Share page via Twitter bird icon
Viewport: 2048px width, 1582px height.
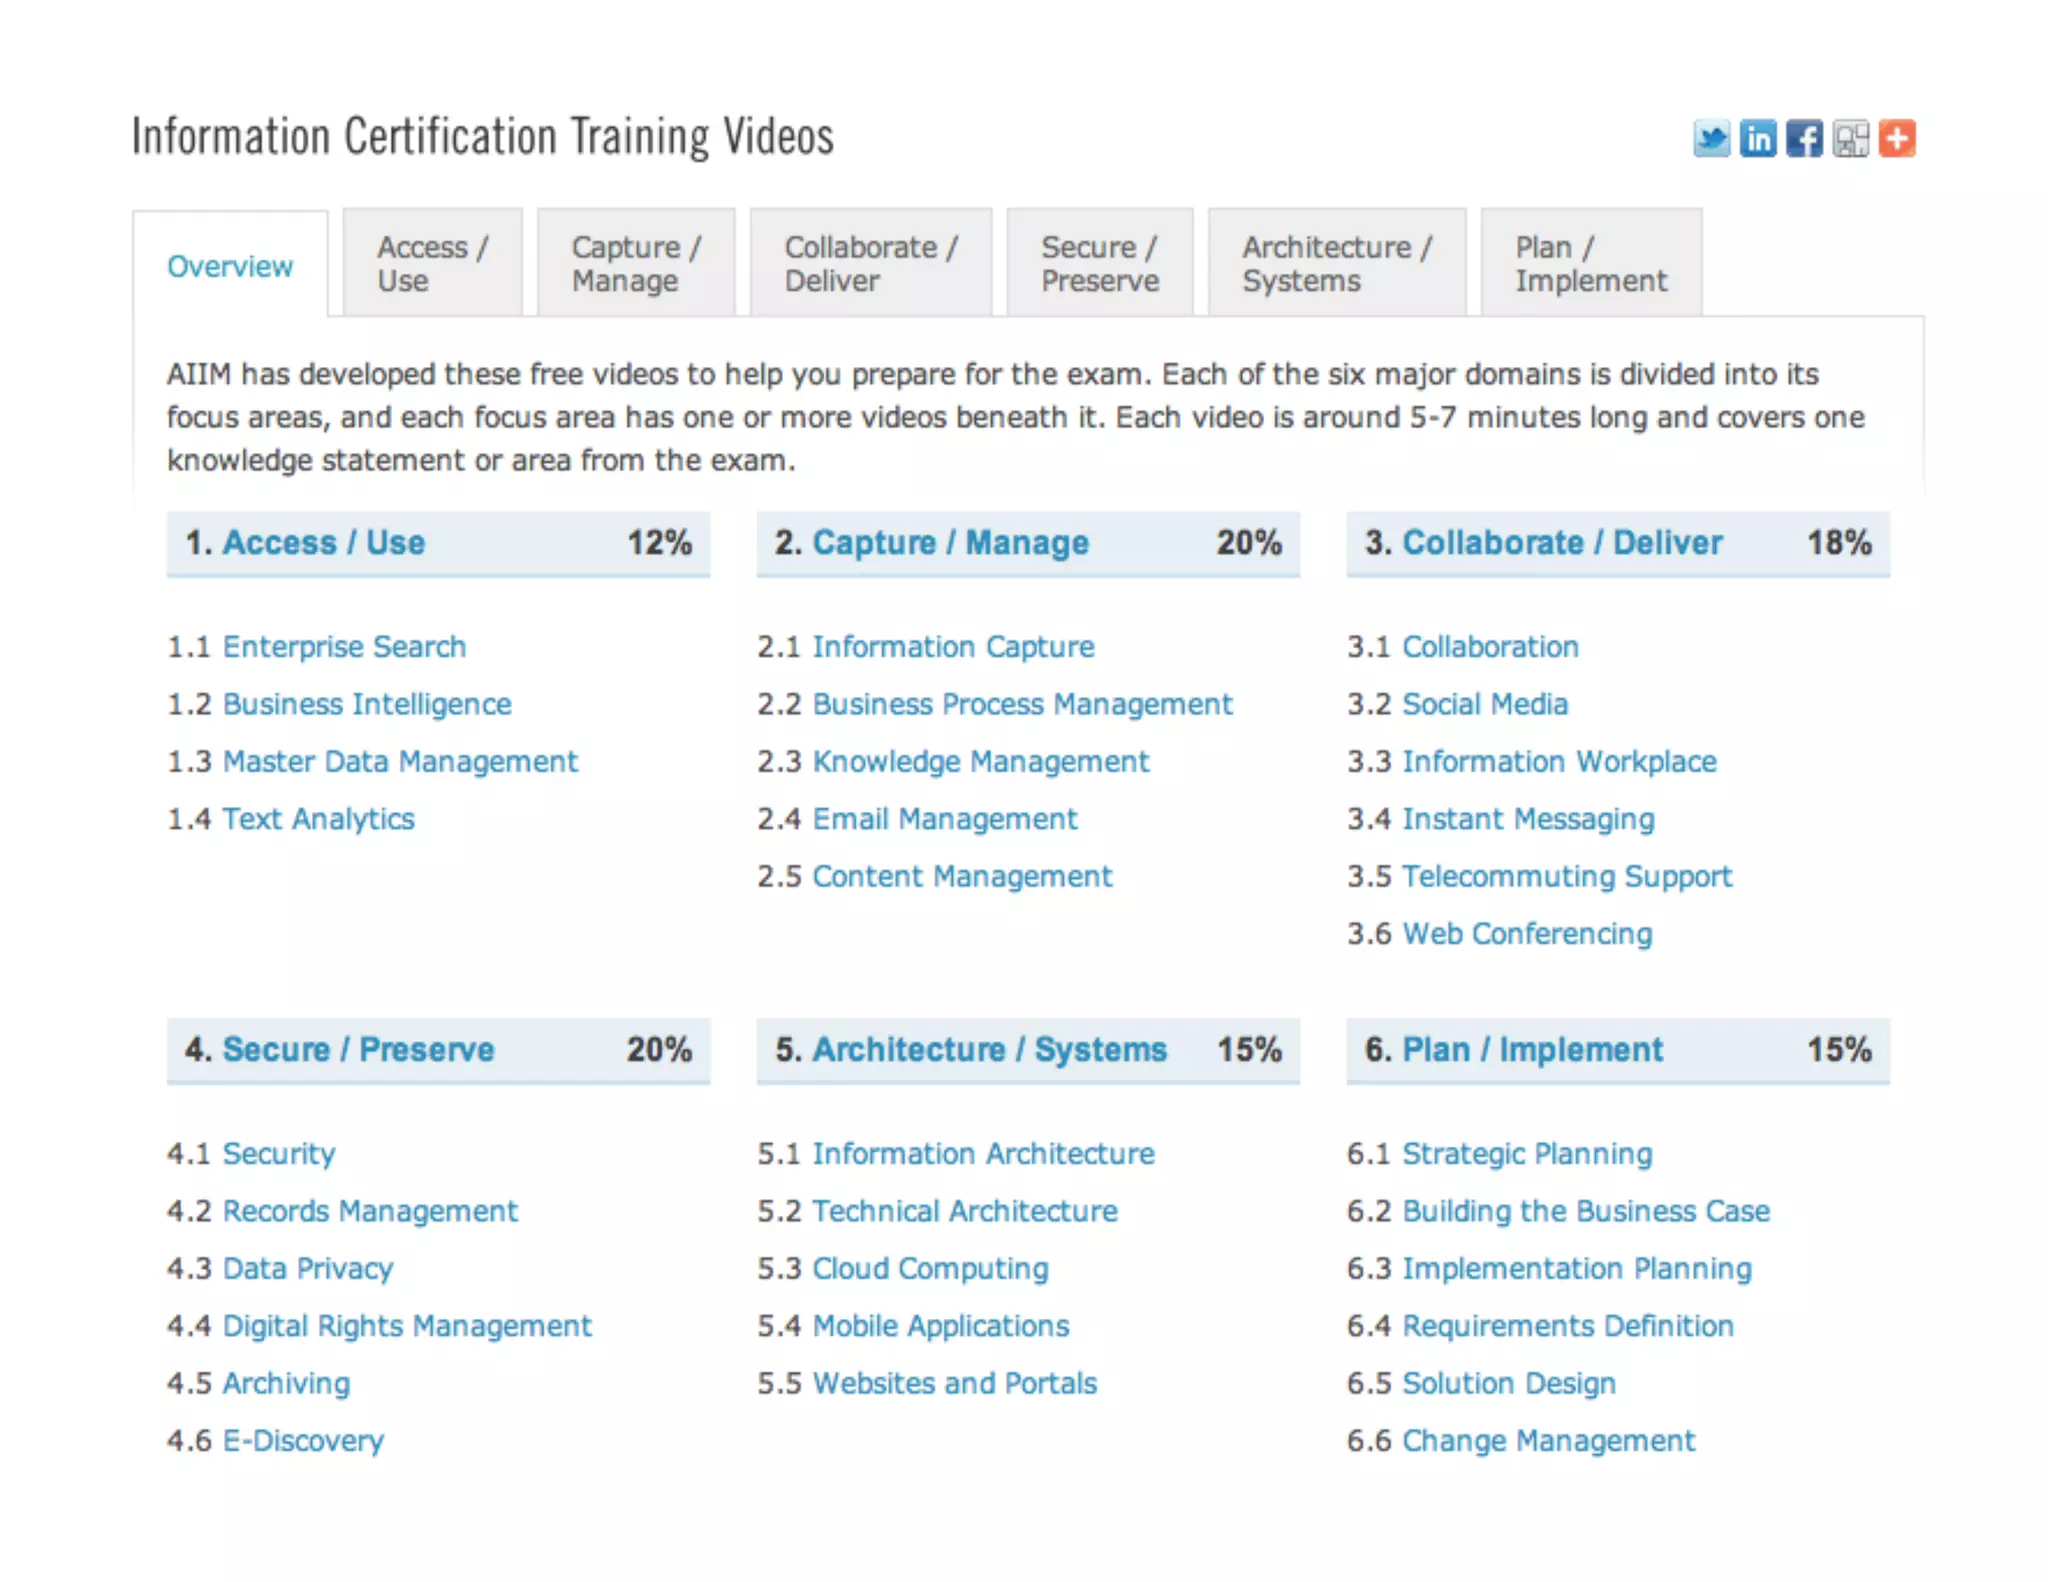click(x=1711, y=138)
